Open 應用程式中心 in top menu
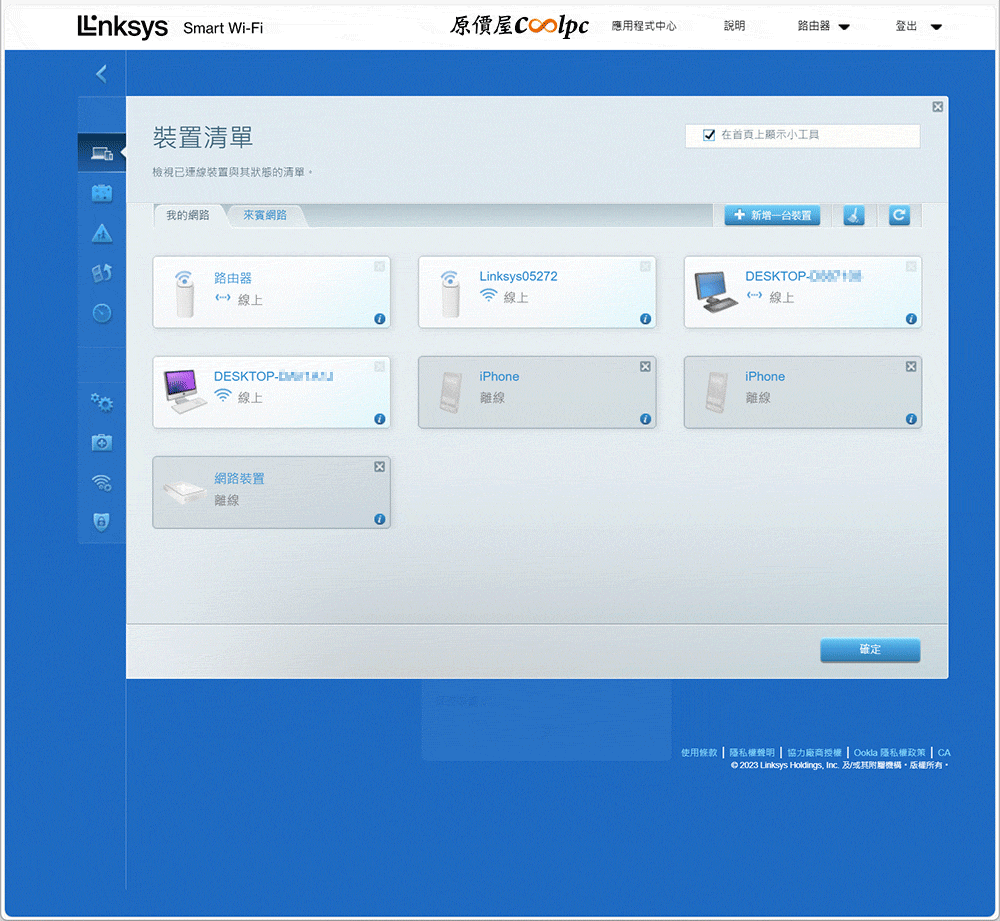This screenshot has width=1000, height=921. (643, 26)
